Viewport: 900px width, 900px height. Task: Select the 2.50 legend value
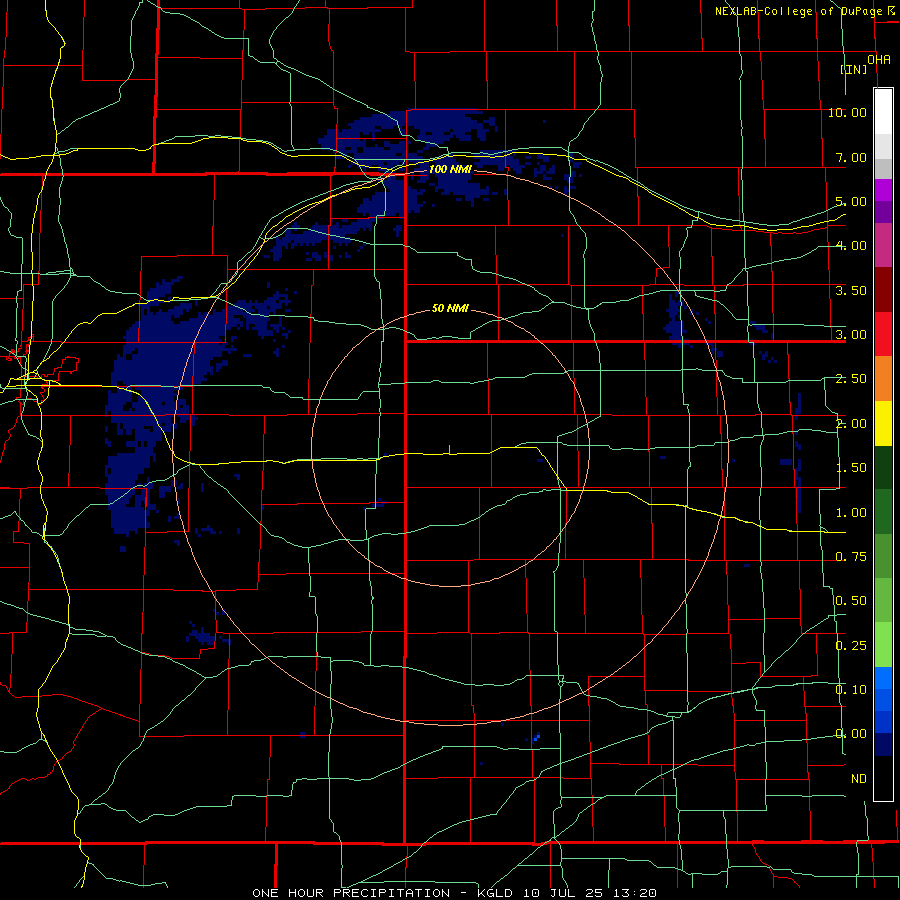[x=851, y=379]
